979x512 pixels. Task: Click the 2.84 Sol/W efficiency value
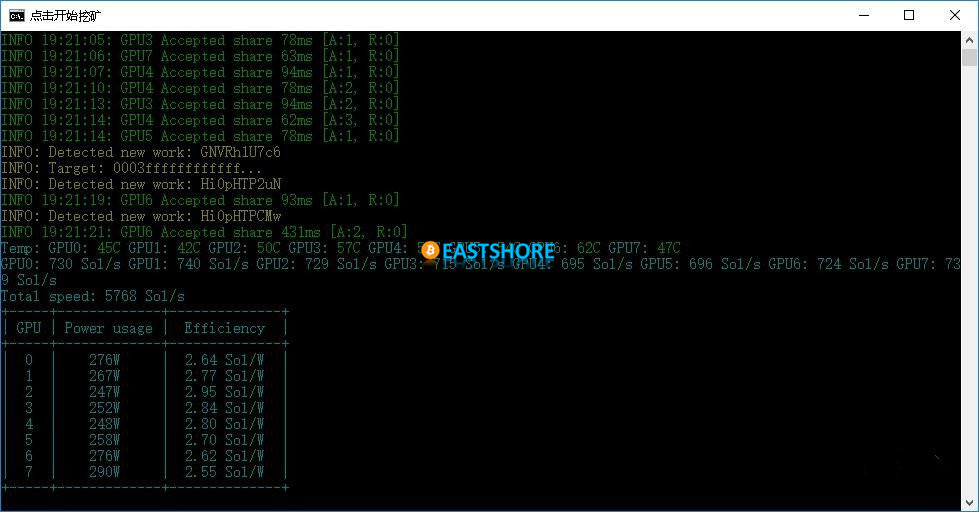[x=225, y=408]
